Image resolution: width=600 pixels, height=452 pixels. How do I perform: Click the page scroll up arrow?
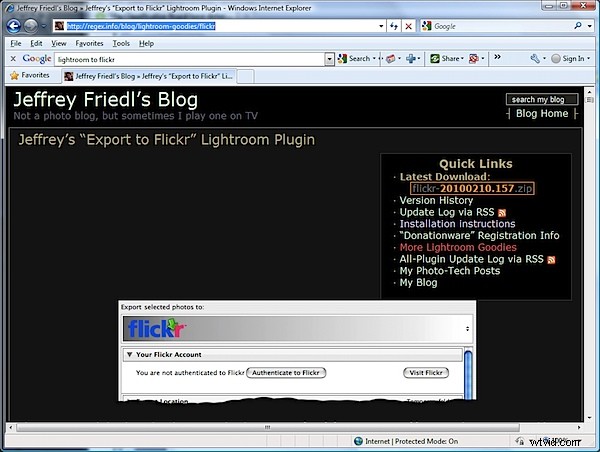[x=590, y=92]
